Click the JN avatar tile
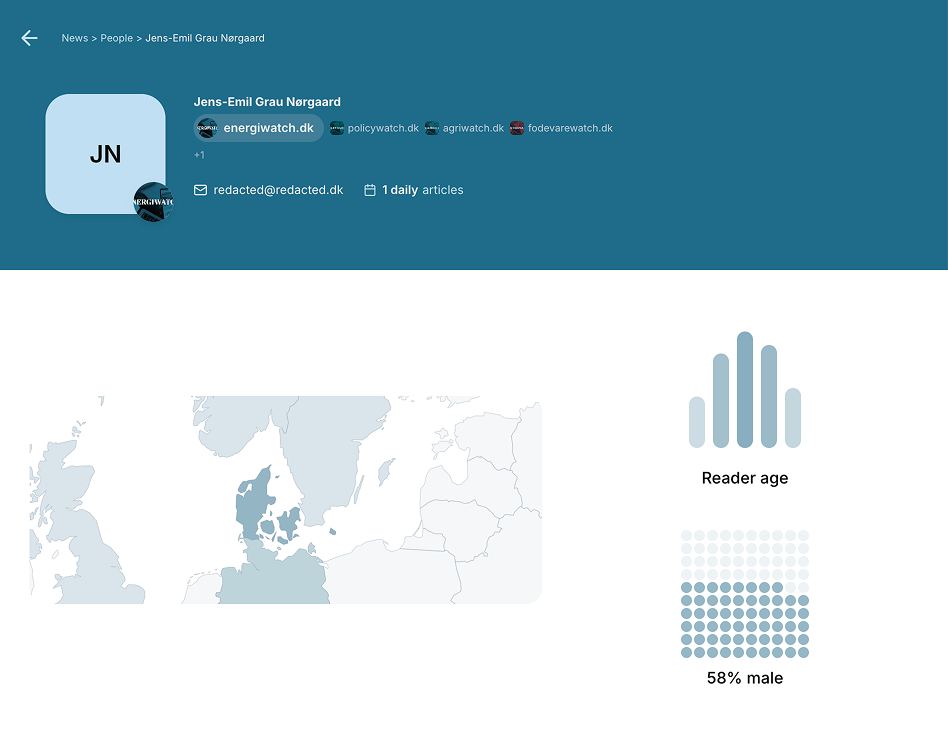The image size is (948, 730). (x=105, y=154)
